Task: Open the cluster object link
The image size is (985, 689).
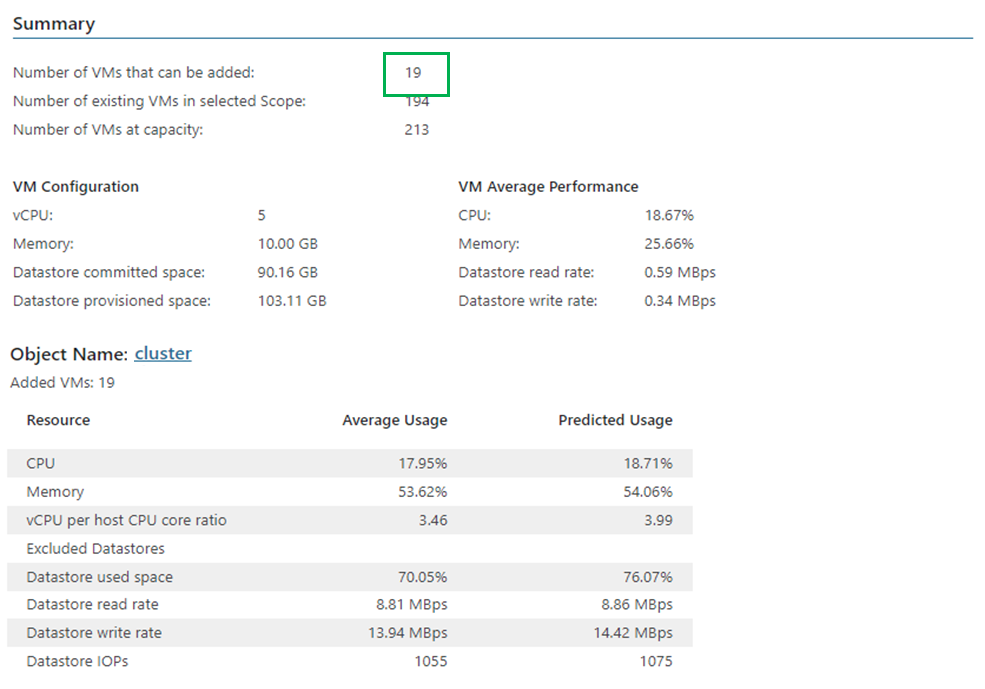Action: point(163,354)
